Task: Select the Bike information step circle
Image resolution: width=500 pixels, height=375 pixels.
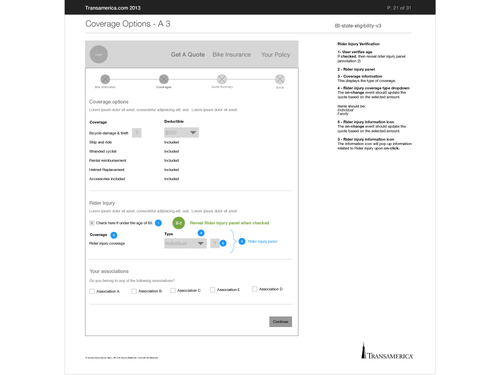Action: coord(105,79)
